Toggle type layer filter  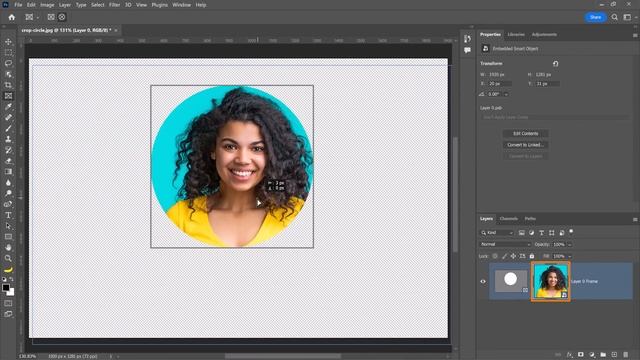point(542,233)
